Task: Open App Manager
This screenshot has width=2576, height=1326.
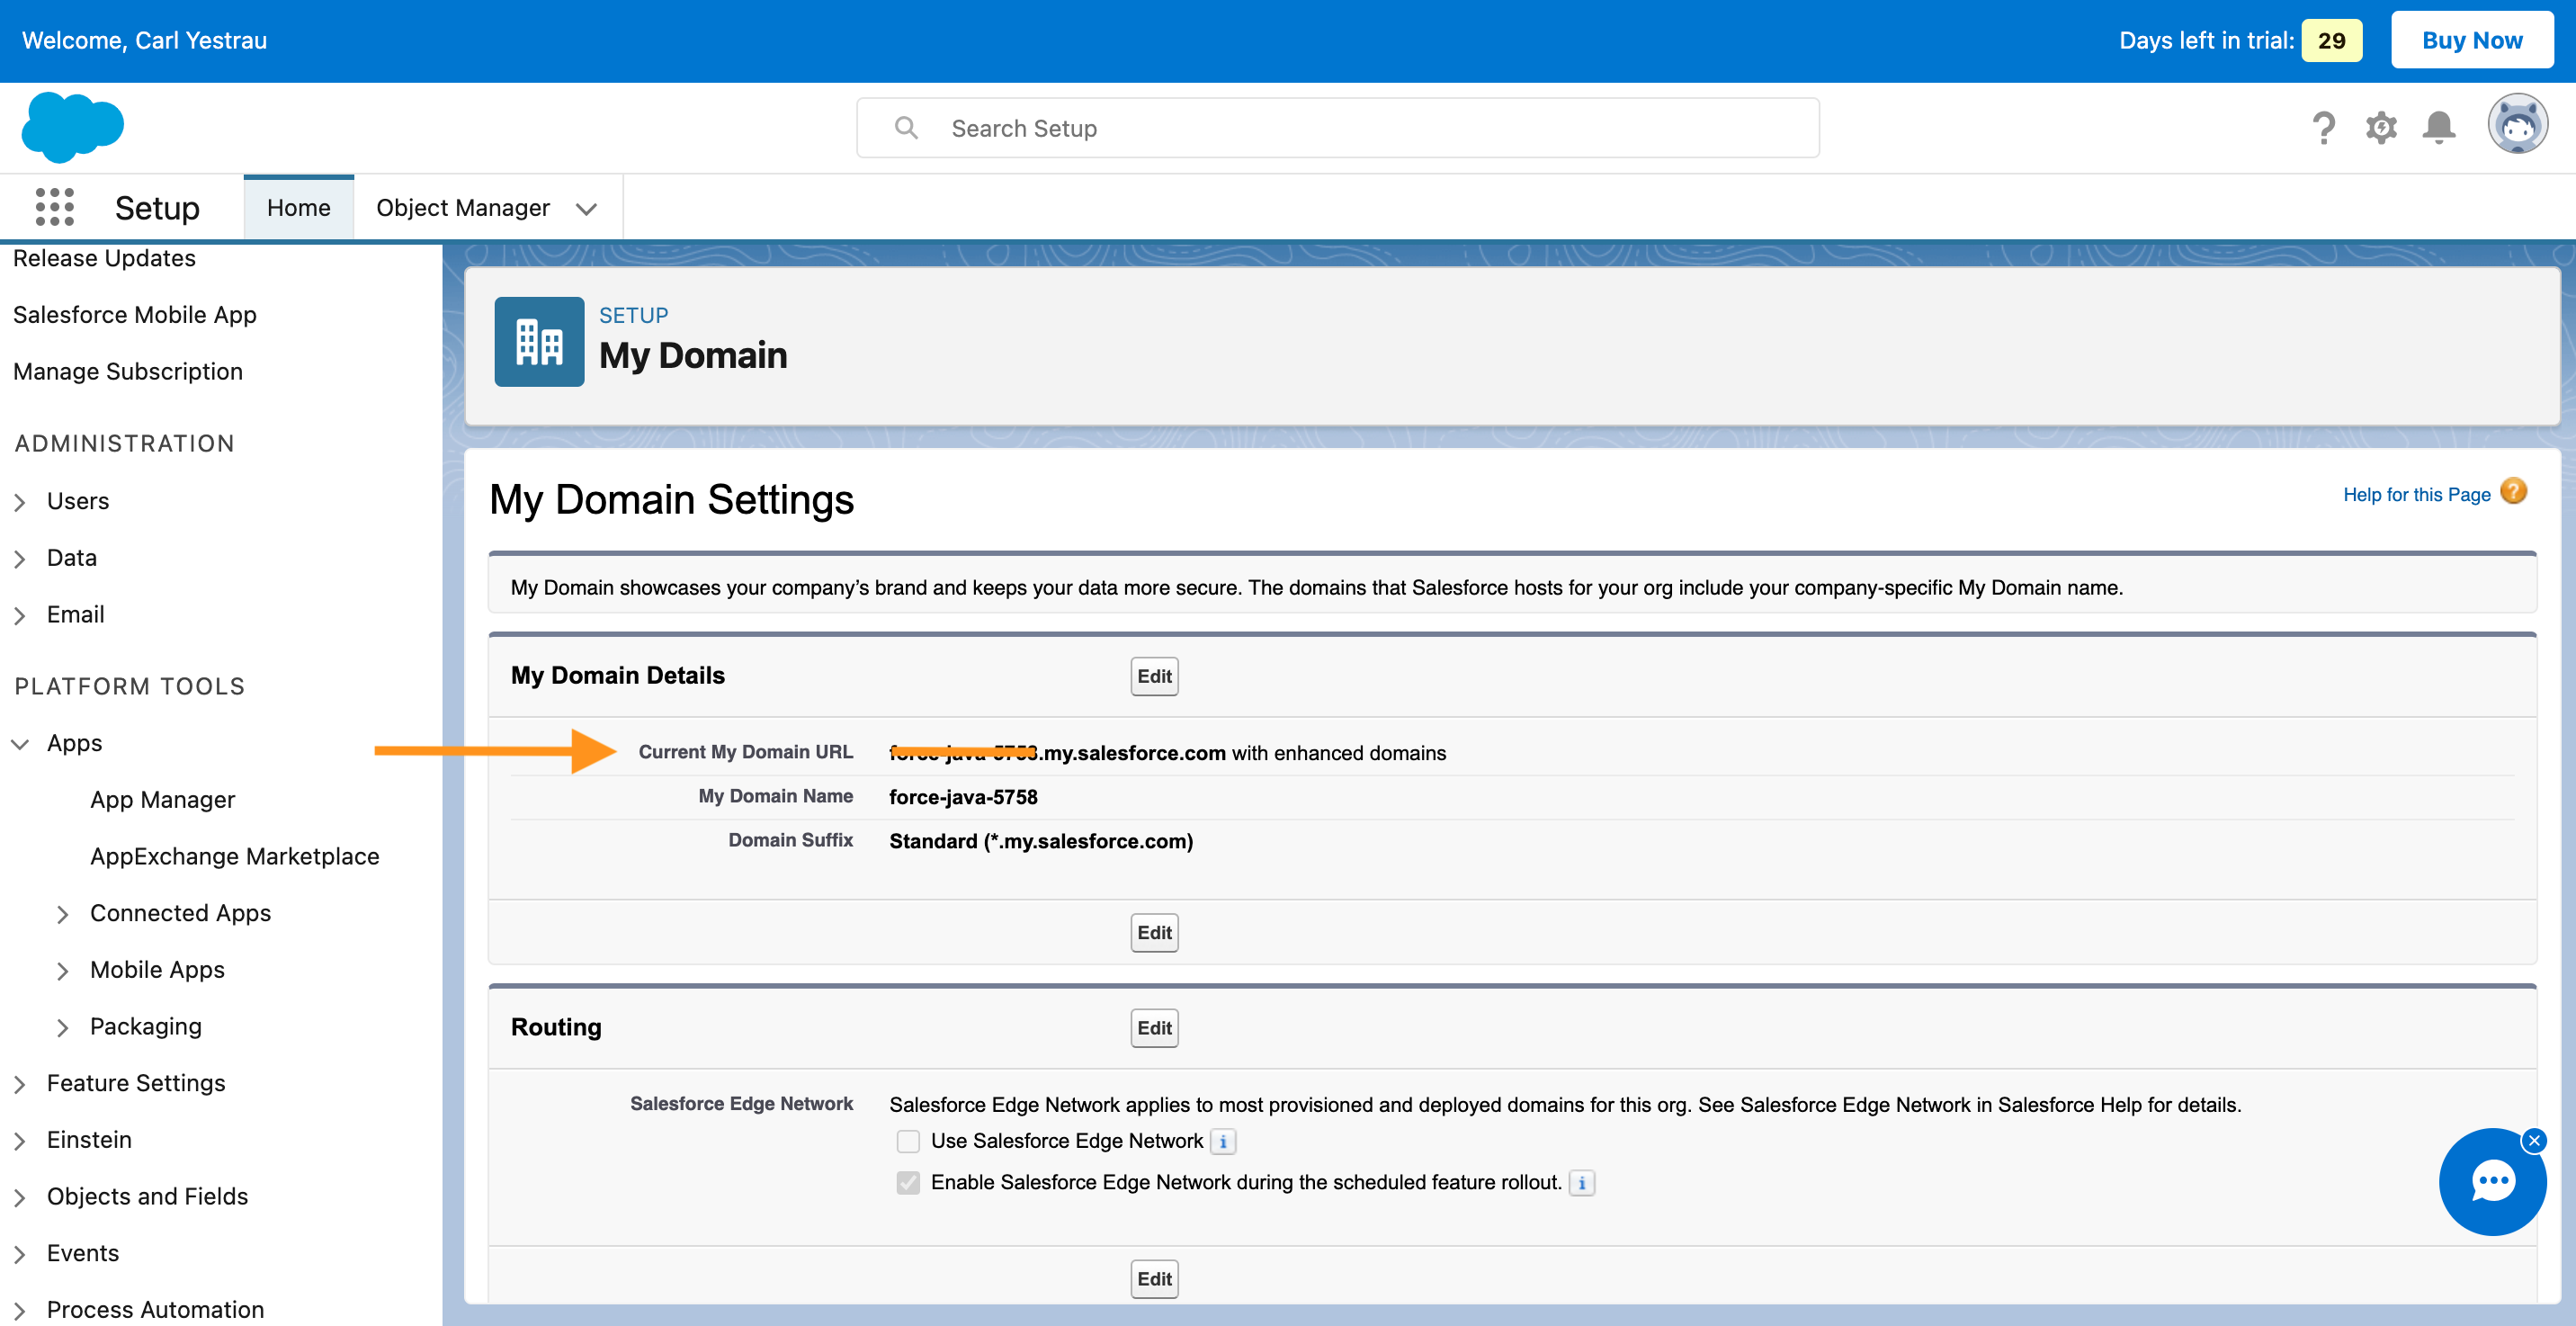Action: tap(163, 799)
